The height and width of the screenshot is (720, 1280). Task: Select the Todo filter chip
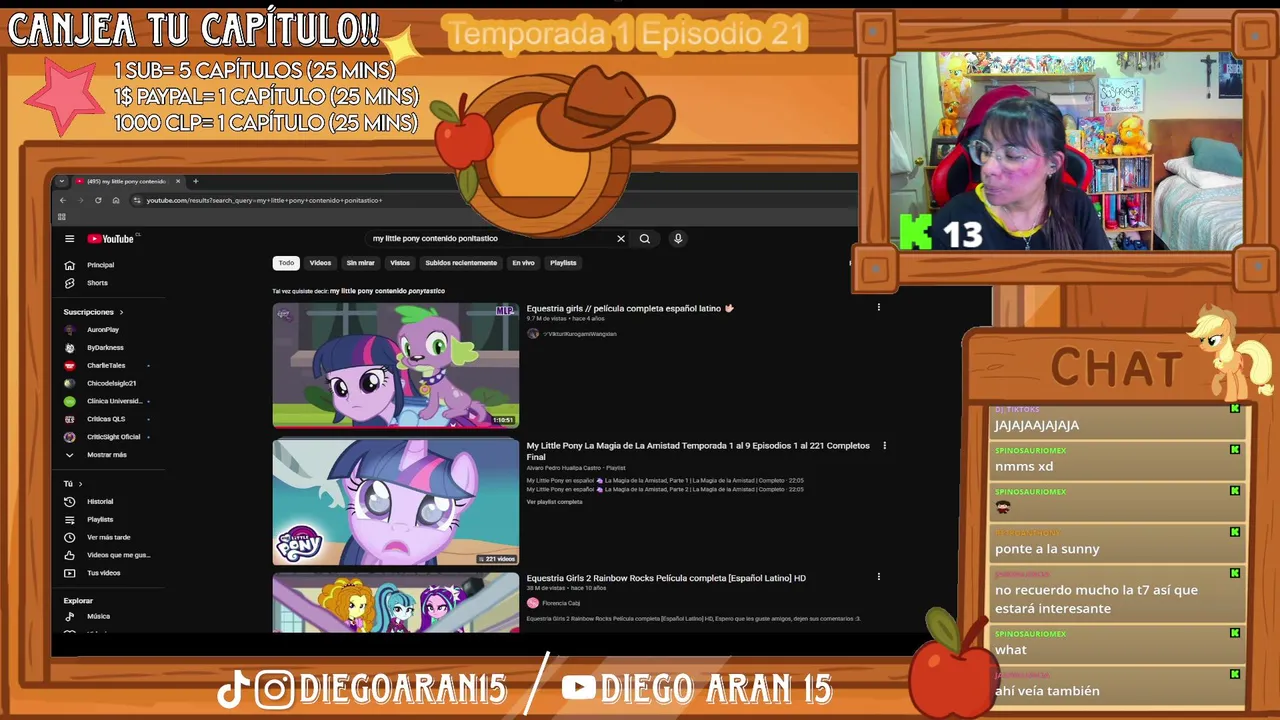286,263
